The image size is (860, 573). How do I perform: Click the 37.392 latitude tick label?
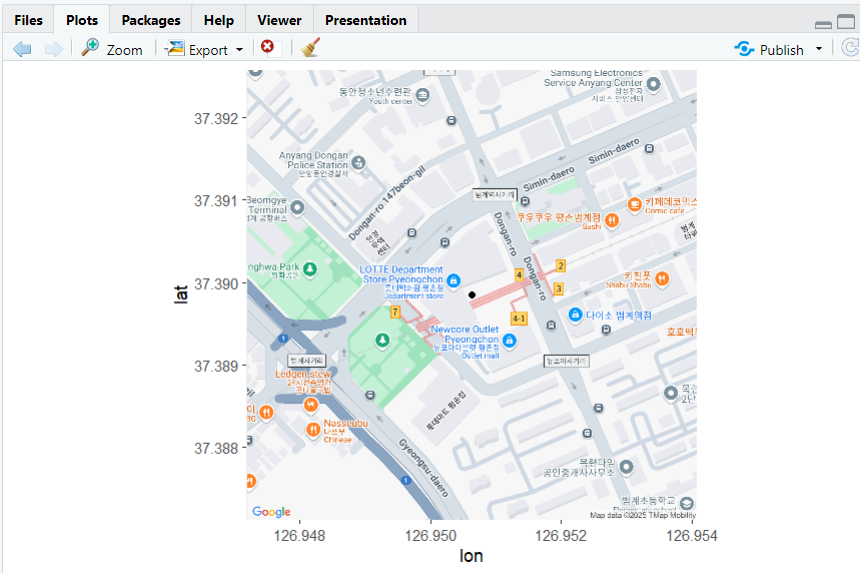(216, 118)
